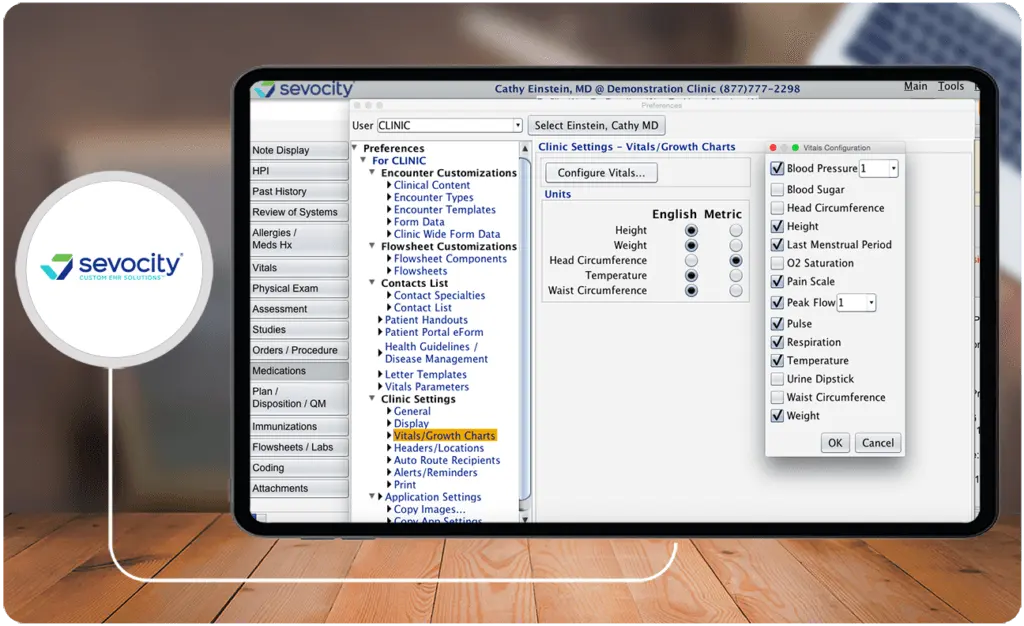Collapse the Clinic Settings node
Screen dimensions: 1024x626
pos(372,398)
